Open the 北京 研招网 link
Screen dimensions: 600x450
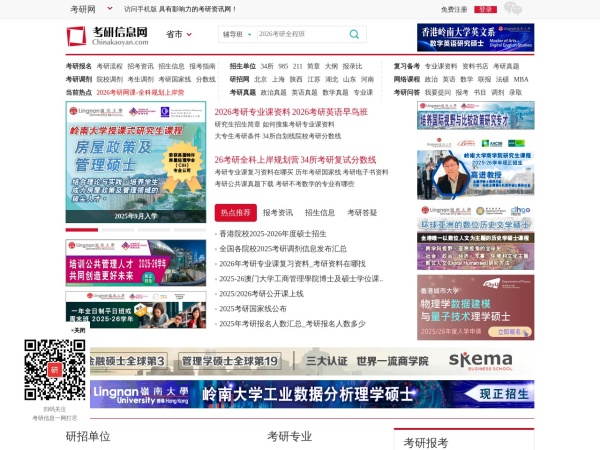tap(260, 79)
